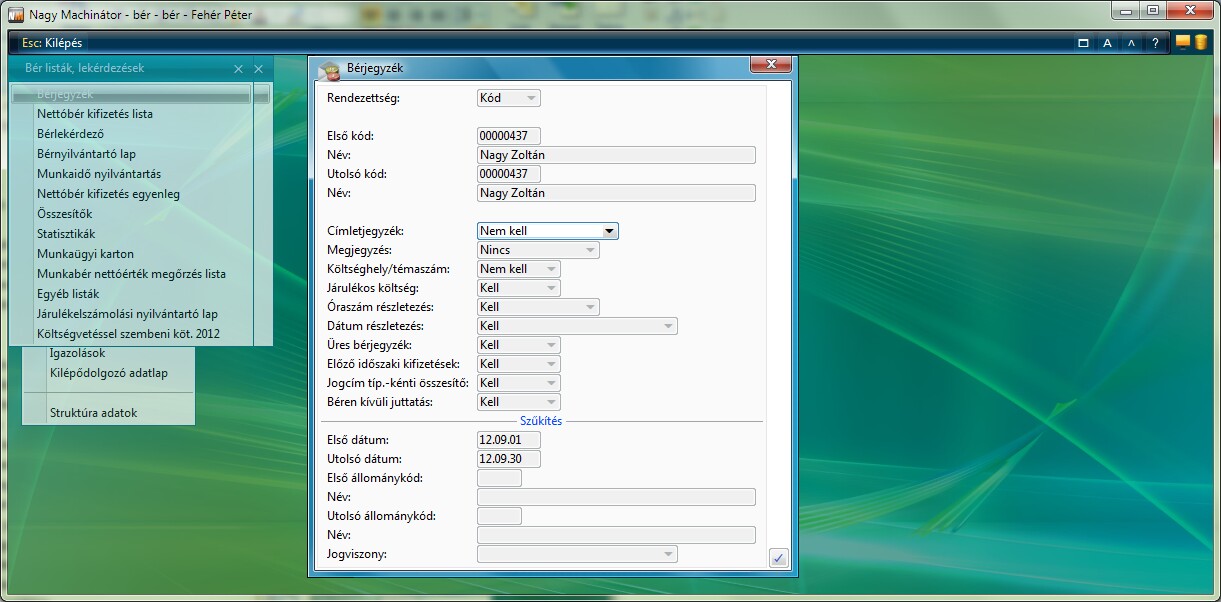Image resolution: width=1221 pixels, height=602 pixels.
Task: Click the 'A' font size icon
Action: (x=1107, y=43)
